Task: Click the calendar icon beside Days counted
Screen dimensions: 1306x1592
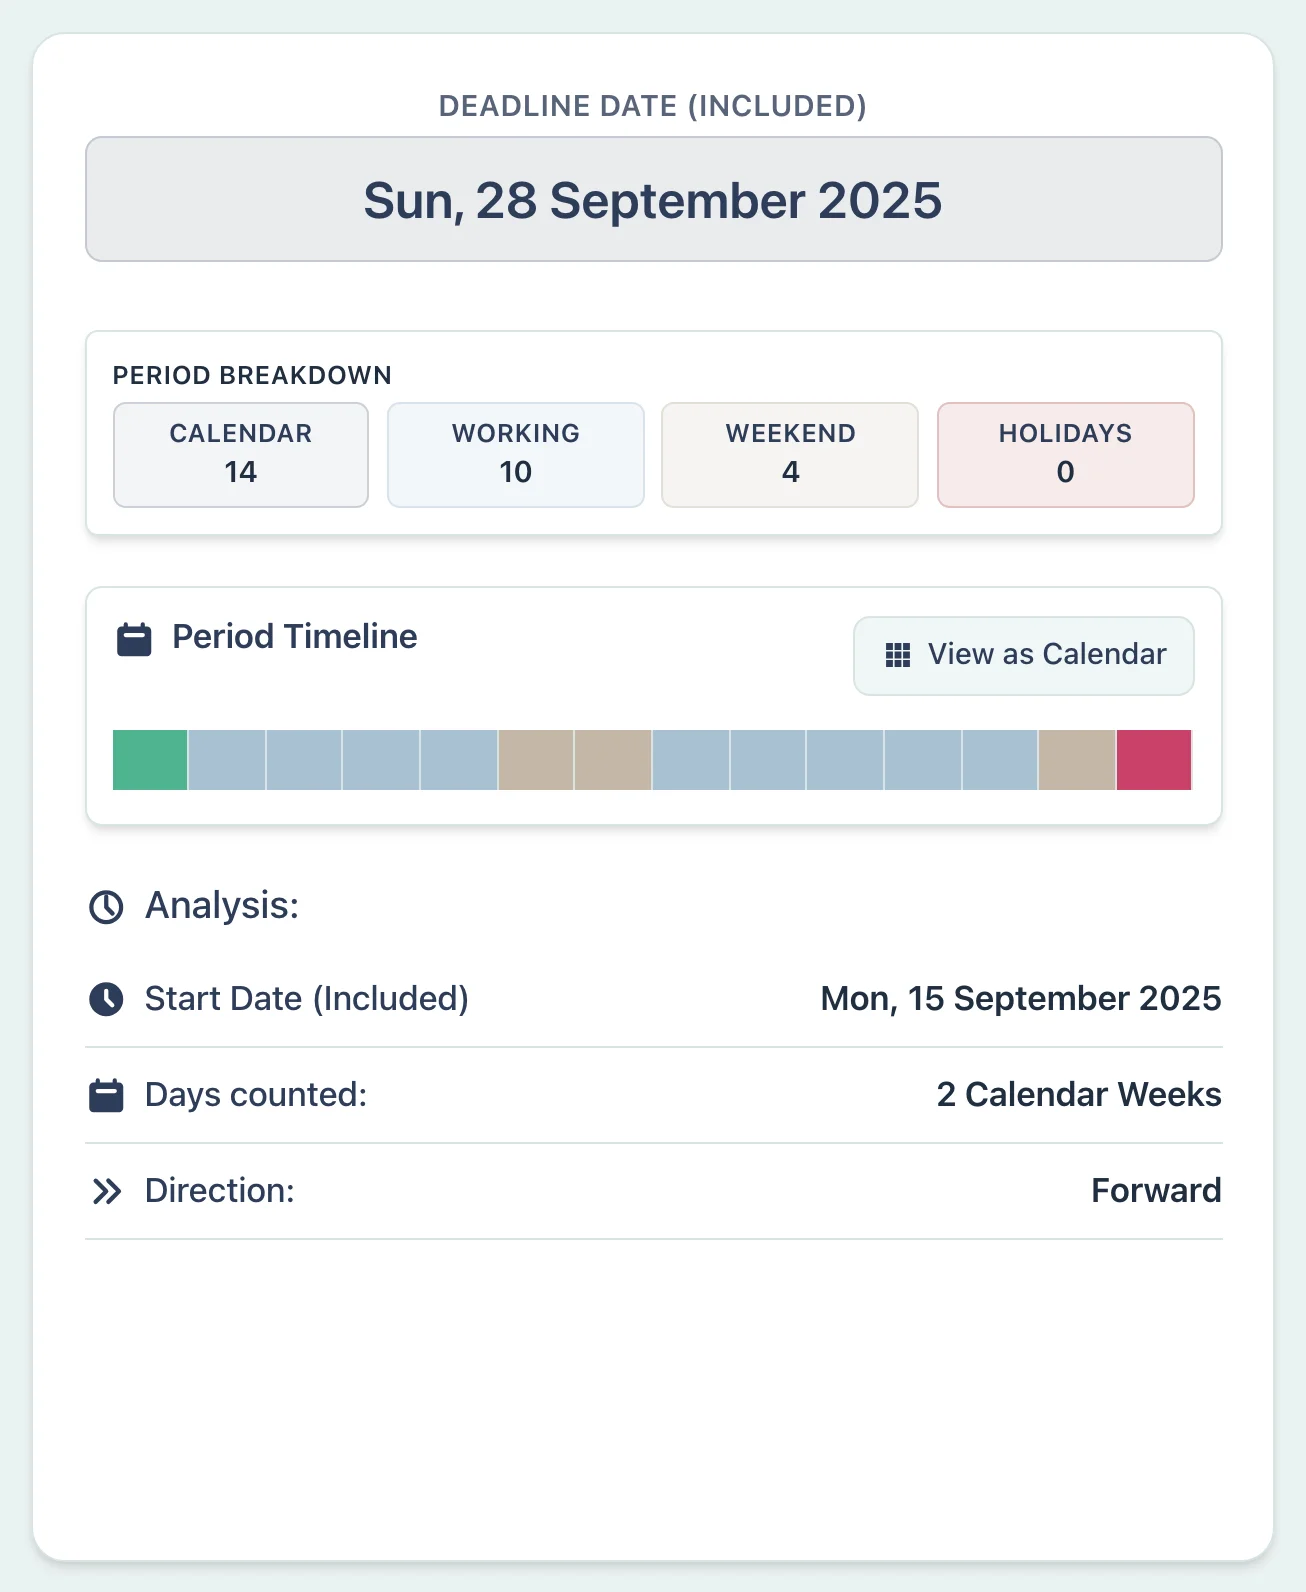Action: coord(105,1094)
